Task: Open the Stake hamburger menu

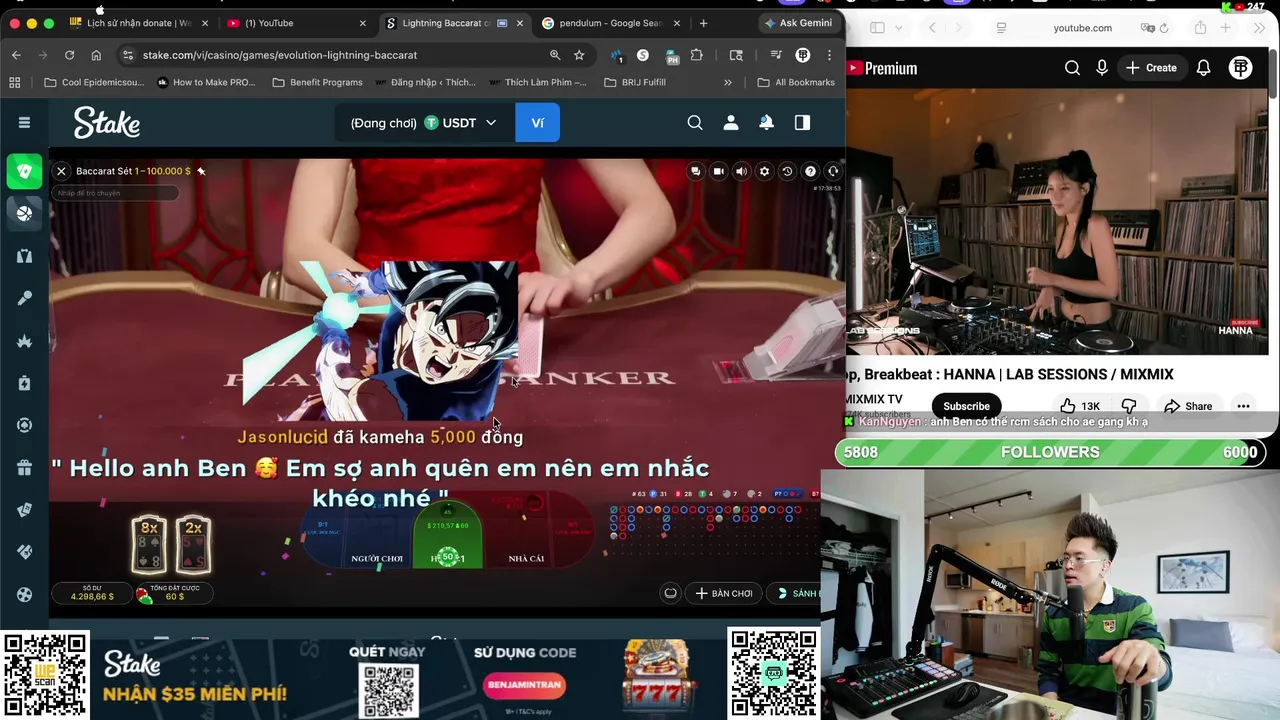Action: point(24,122)
